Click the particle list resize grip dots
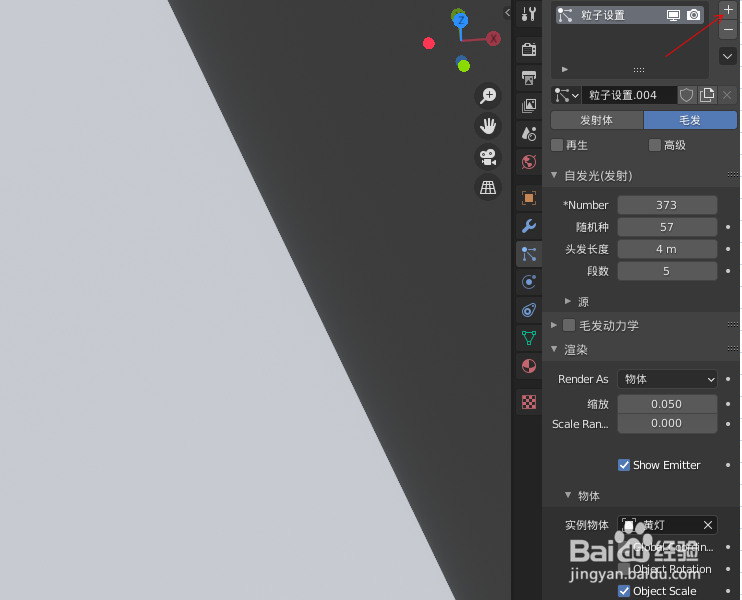Viewport: 742px width, 600px height. (639, 70)
